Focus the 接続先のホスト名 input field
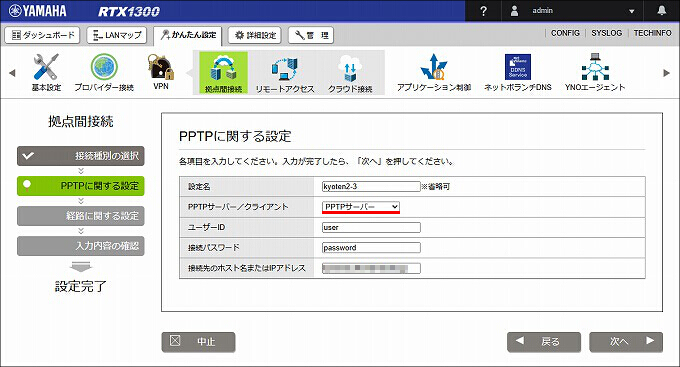This screenshot has height=367, width=680. [x=371, y=268]
